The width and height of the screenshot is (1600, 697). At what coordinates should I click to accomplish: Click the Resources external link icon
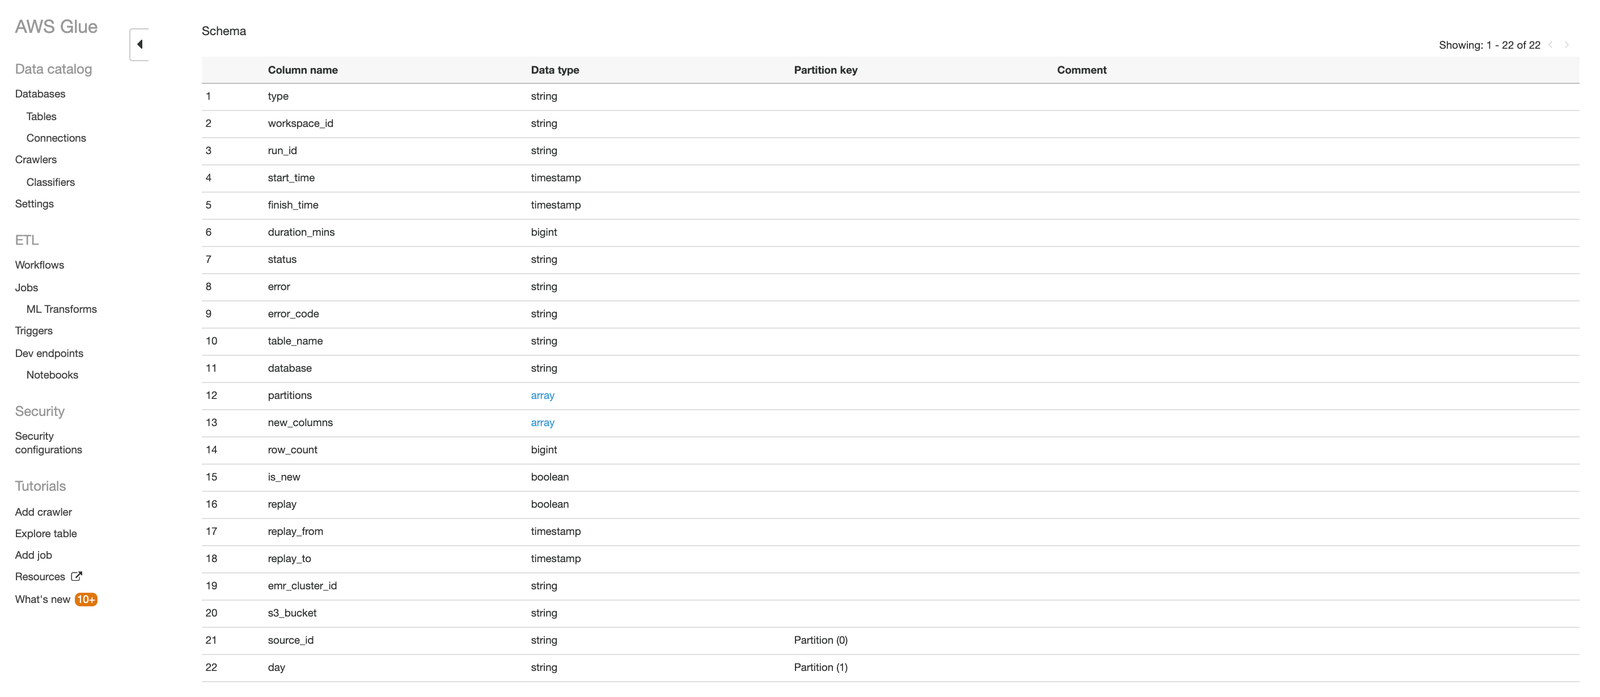coord(77,576)
